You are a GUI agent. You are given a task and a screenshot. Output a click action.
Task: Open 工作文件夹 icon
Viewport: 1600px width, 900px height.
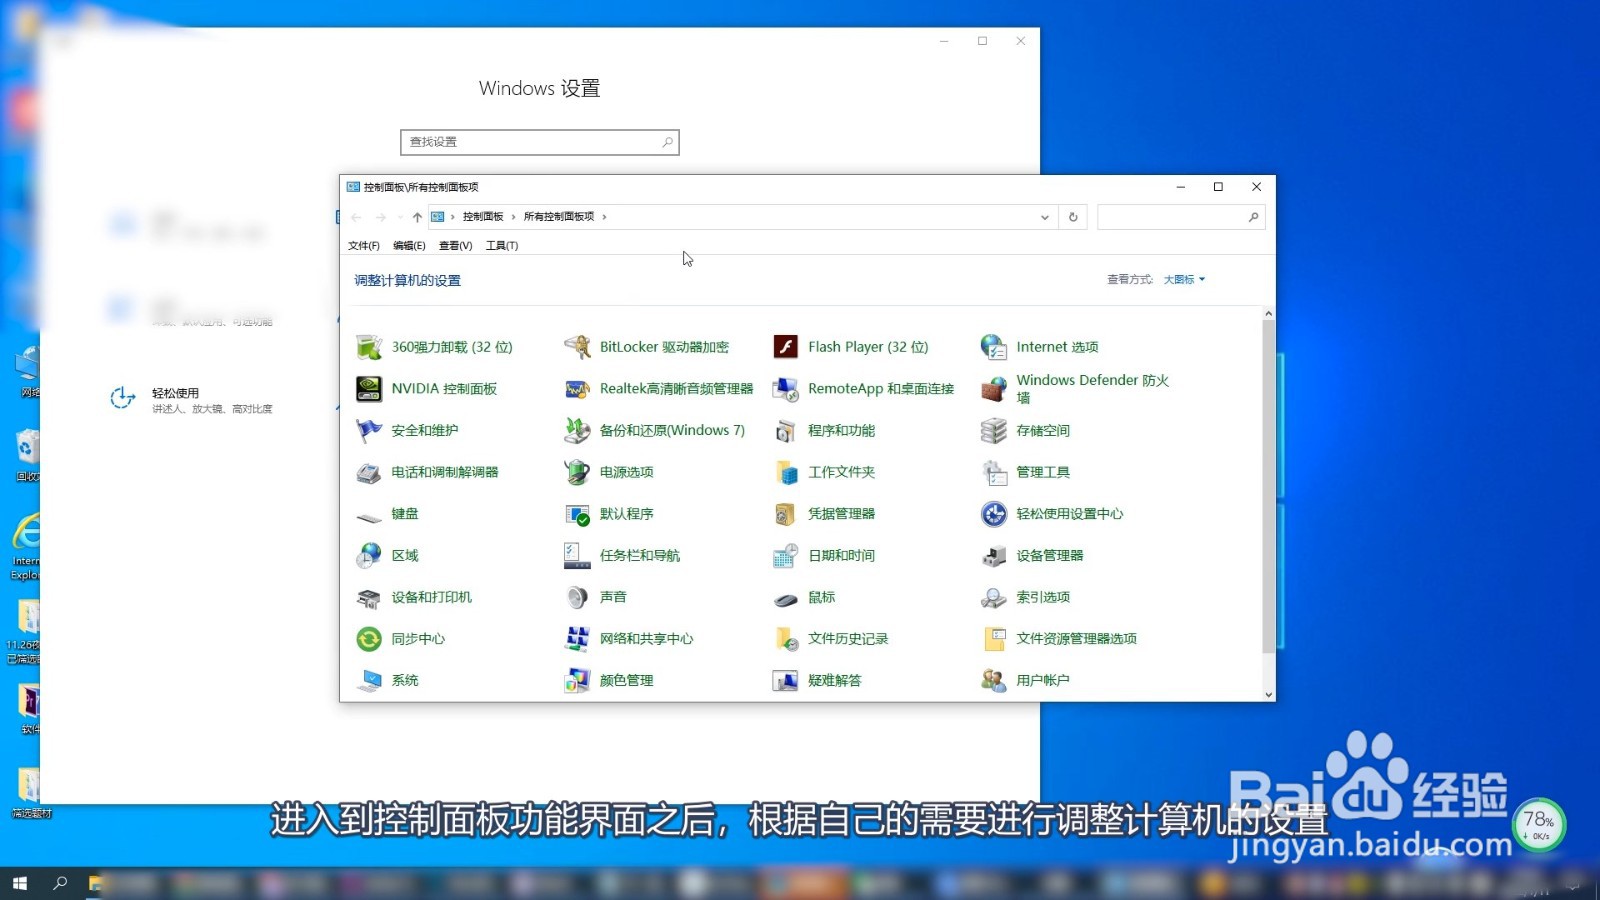click(x=786, y=472)
